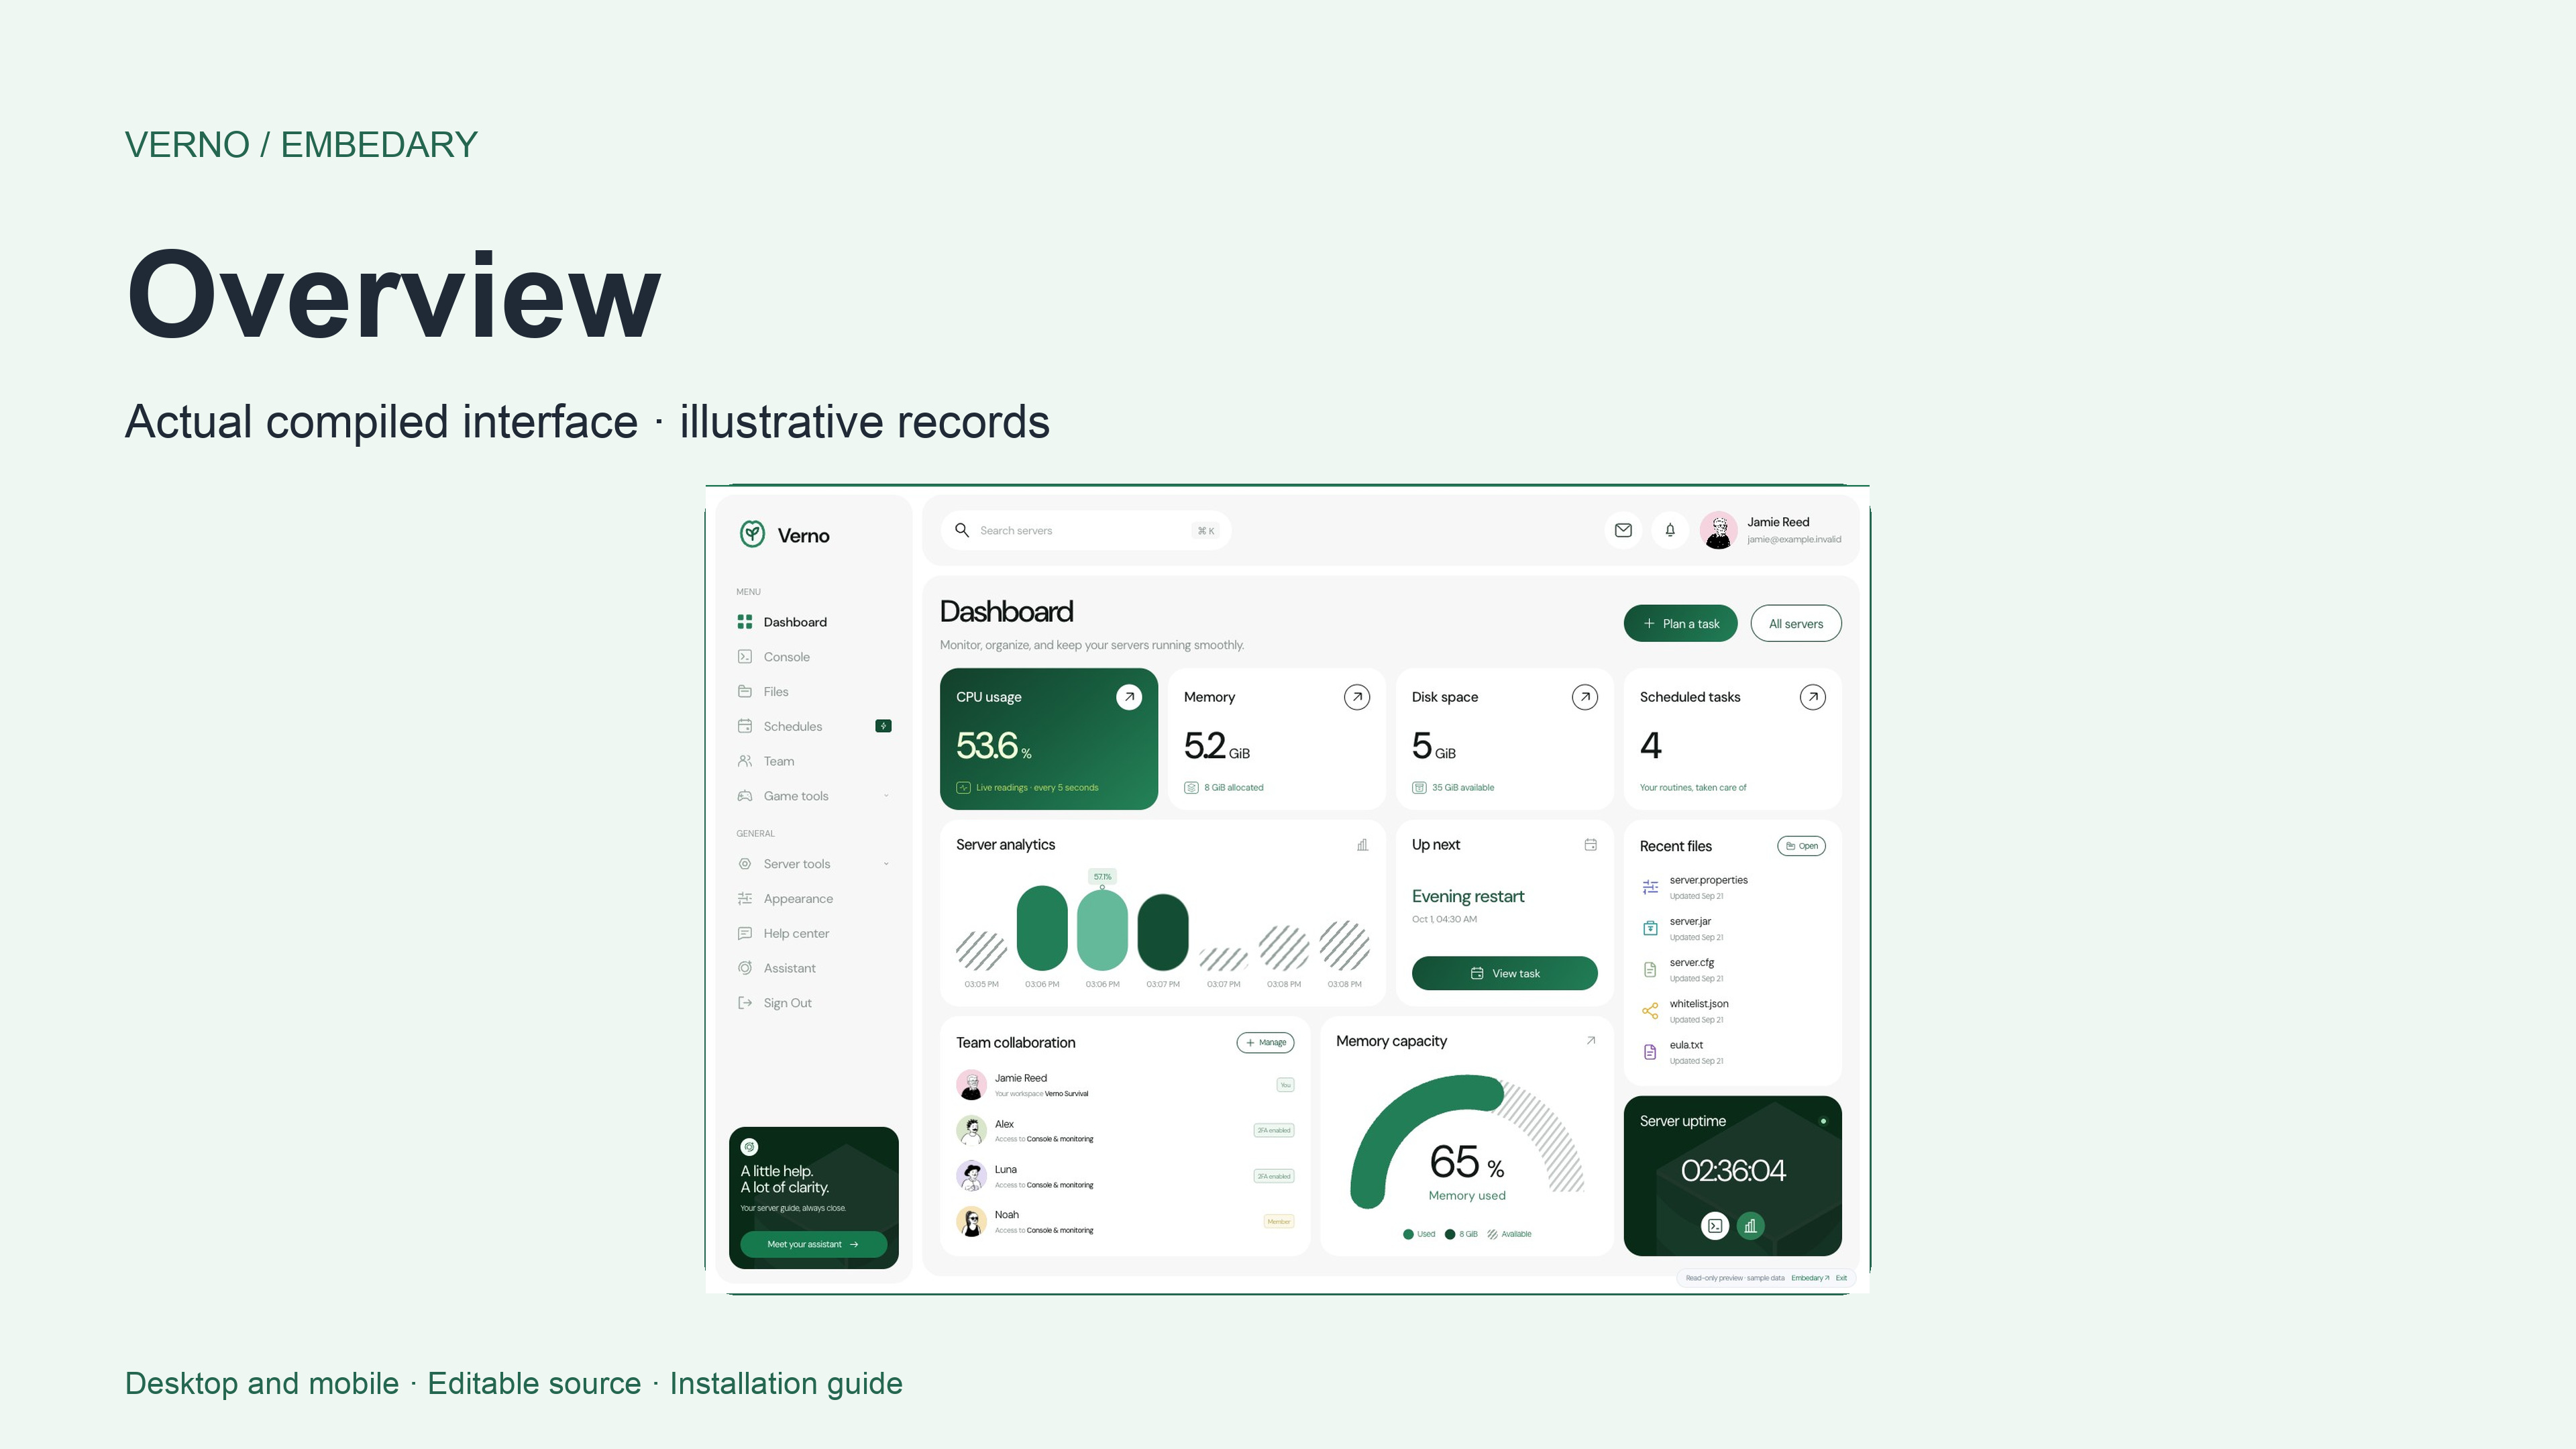Image resolution: width=2576 pixels, height=1449 pixels.
Task: Expand the Server tools submenu chevron
Action: [x=886, y=864]
